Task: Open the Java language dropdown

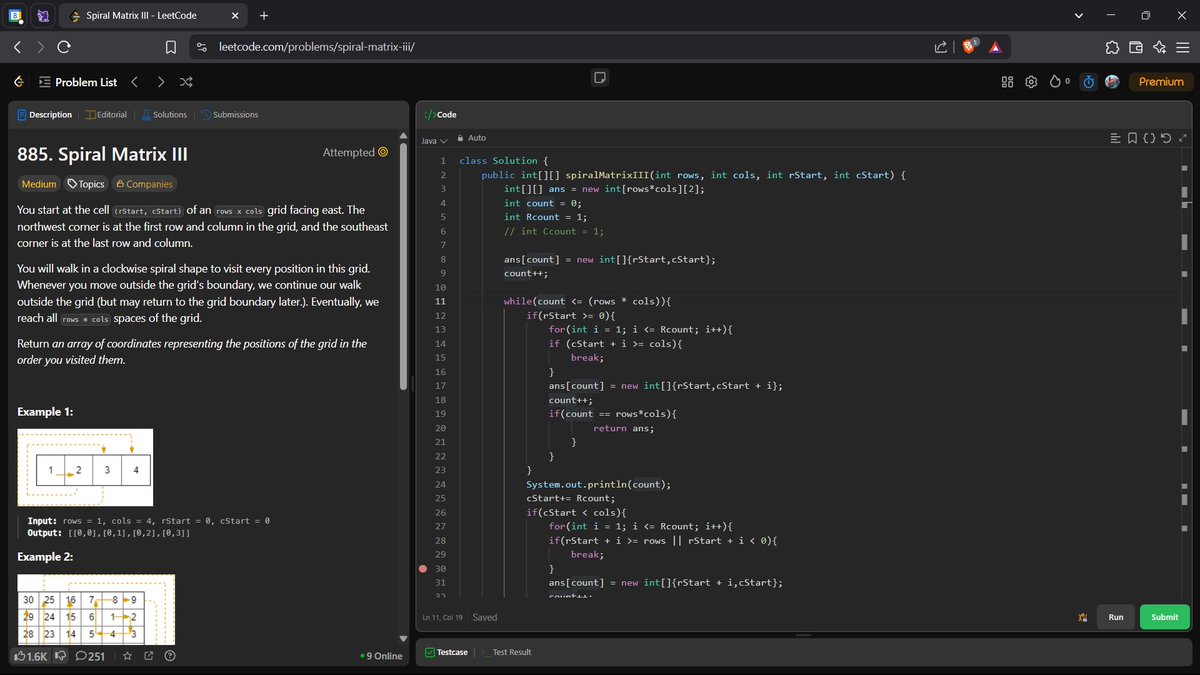Action: point(433,138)
